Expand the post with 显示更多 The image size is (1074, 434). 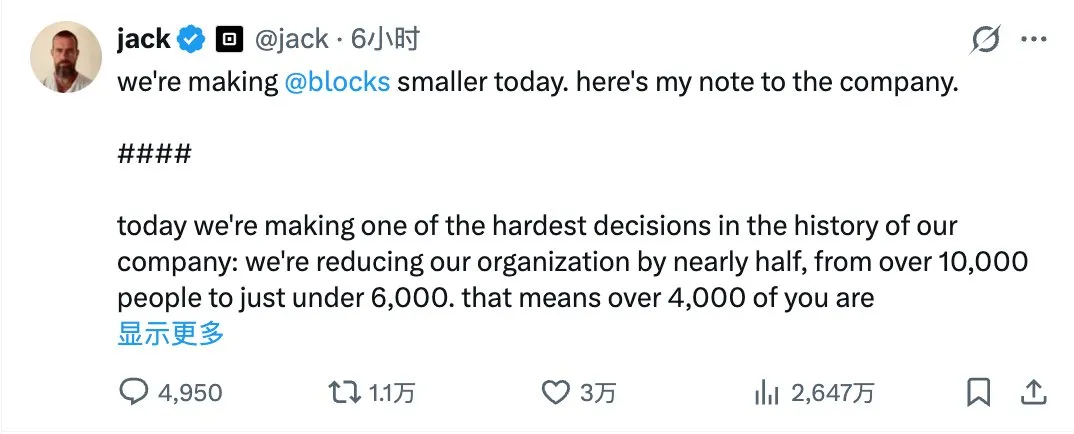(170, 334)
